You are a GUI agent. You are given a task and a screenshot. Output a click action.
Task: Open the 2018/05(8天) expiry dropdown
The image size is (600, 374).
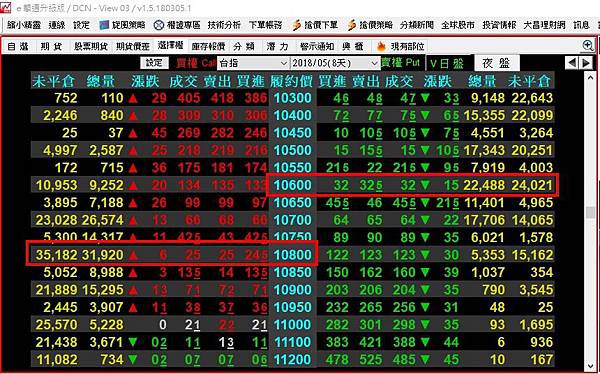click(335, 63)
